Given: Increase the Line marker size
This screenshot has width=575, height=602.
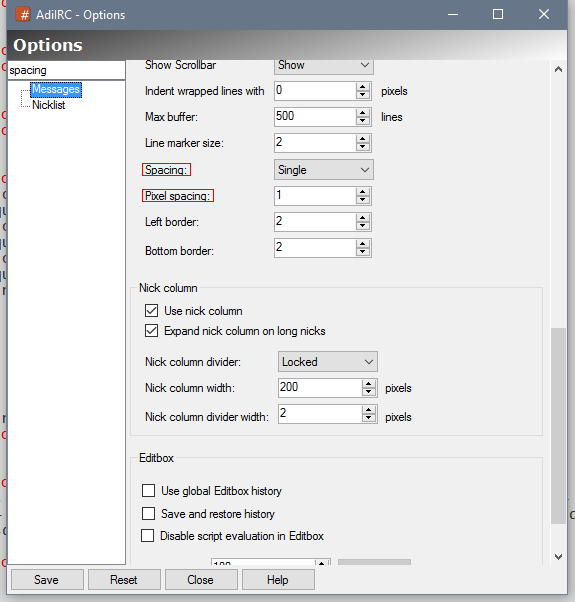Looking at the screenshot, I should (x=362, y=139).
